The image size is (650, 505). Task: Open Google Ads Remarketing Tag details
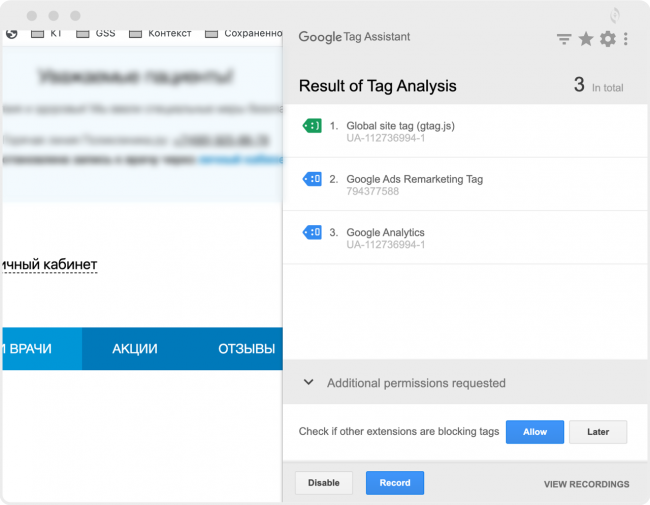click(x=414, y=179)
